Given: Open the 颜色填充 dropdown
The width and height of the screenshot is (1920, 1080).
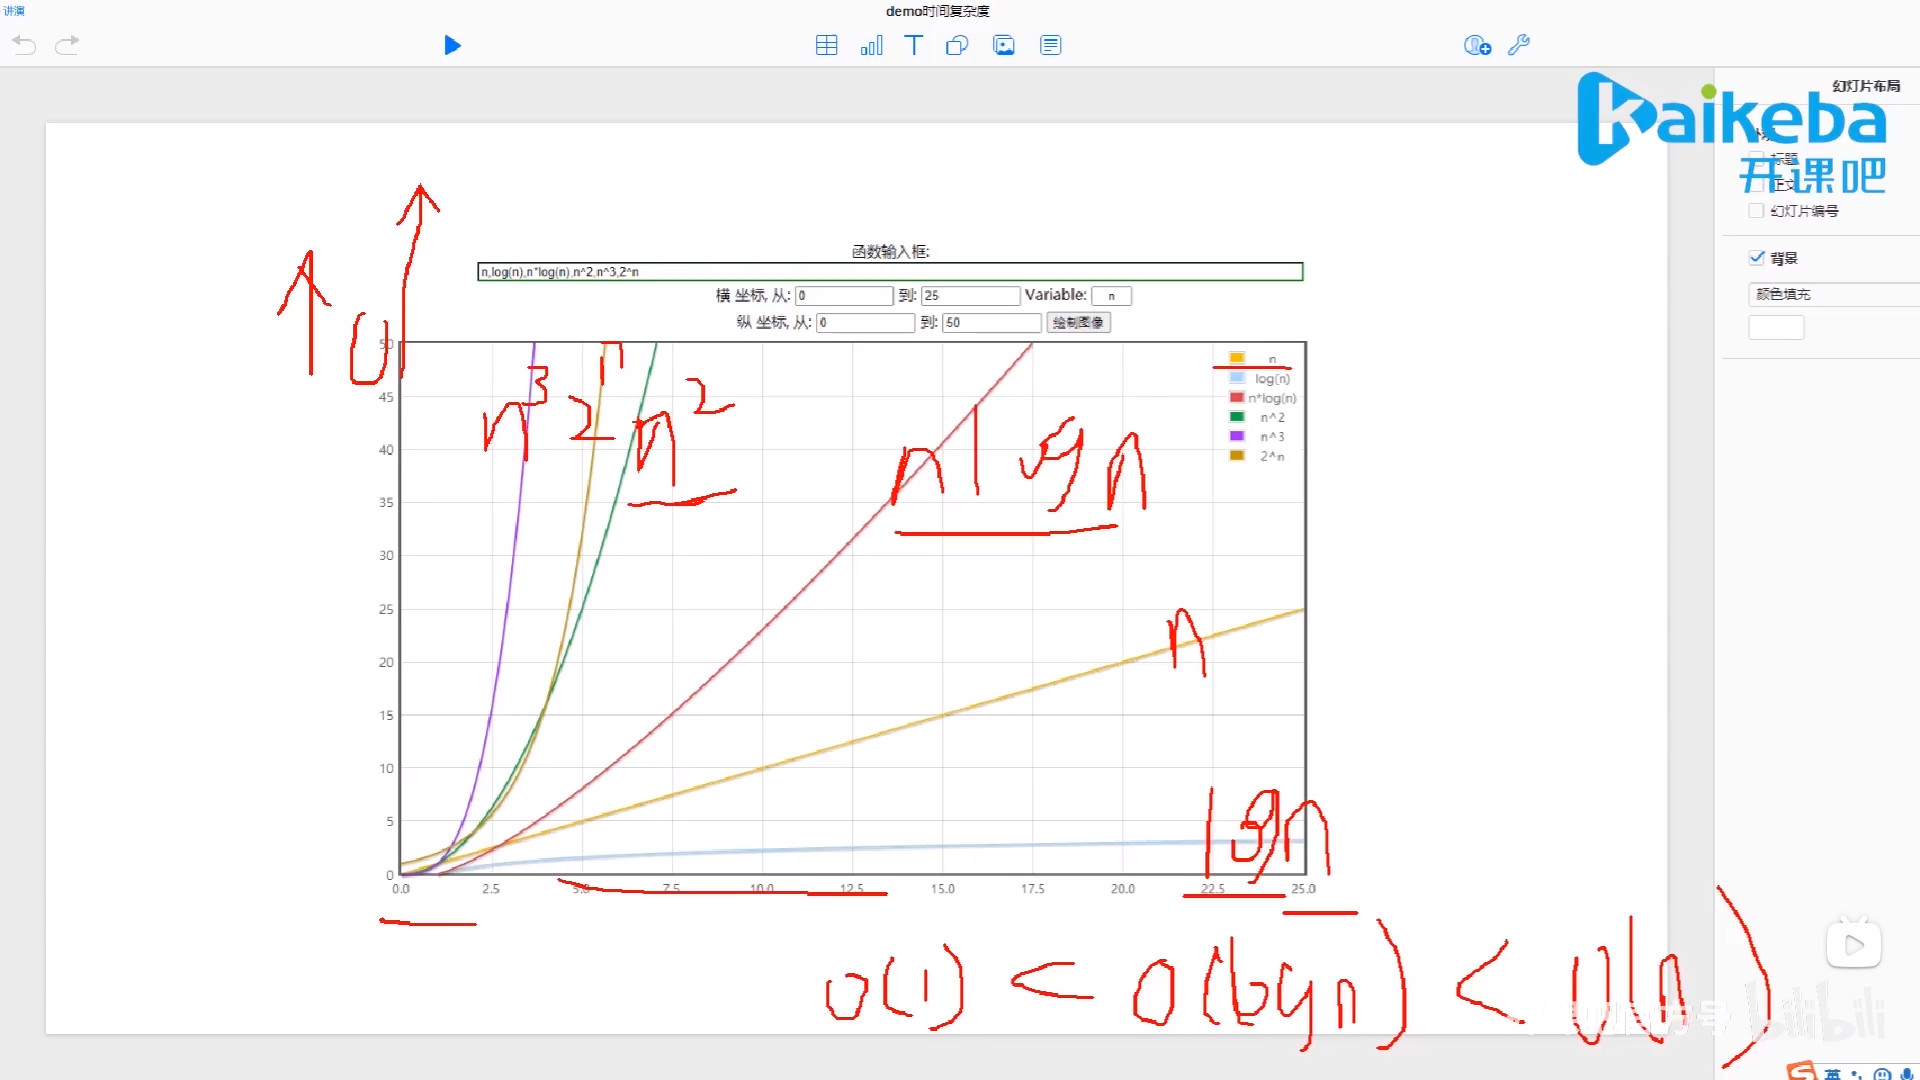Looking at the screenshot, I should point(1830,294).
